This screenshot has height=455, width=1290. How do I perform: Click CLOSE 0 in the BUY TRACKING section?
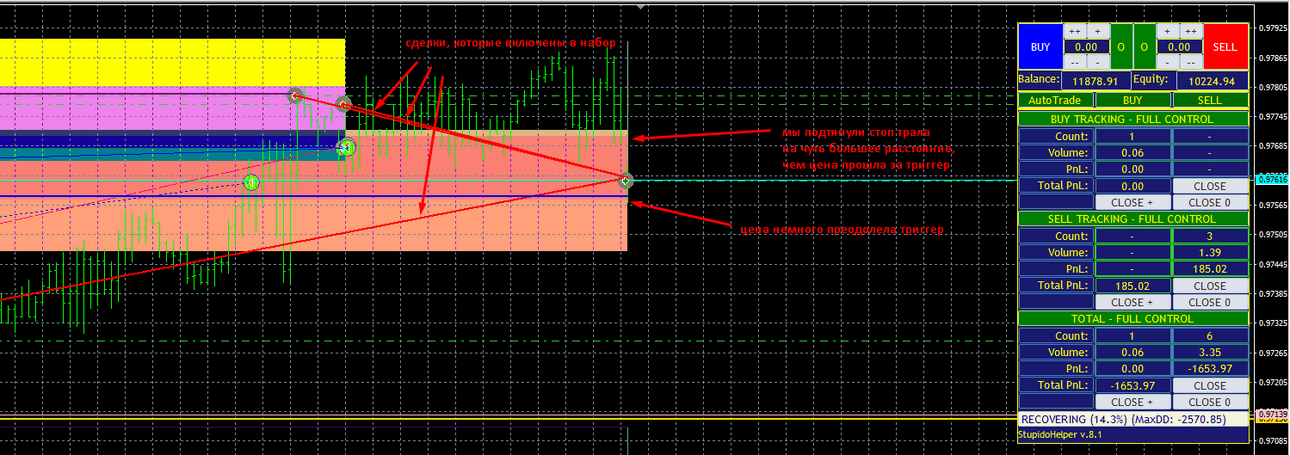click(x=1210, y=202)
